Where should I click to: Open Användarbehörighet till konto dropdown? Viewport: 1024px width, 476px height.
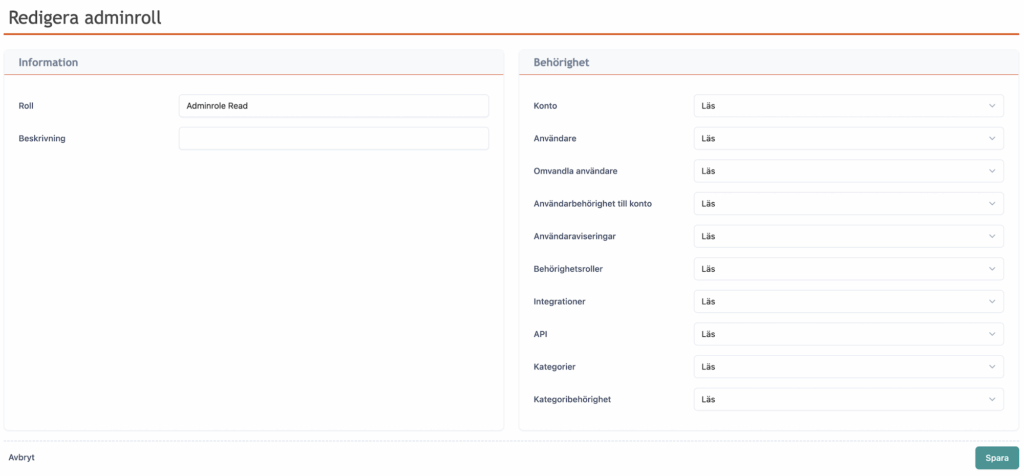(848, 204)
